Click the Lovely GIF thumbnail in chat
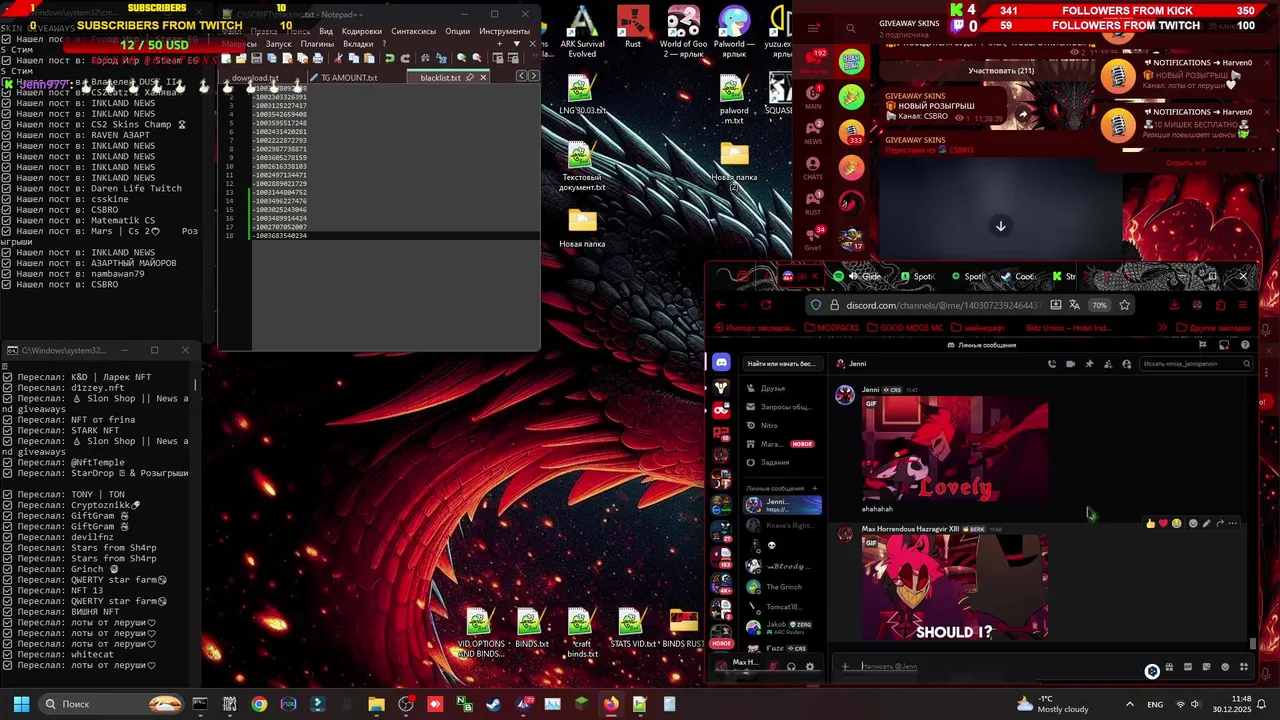 point(955,450)
